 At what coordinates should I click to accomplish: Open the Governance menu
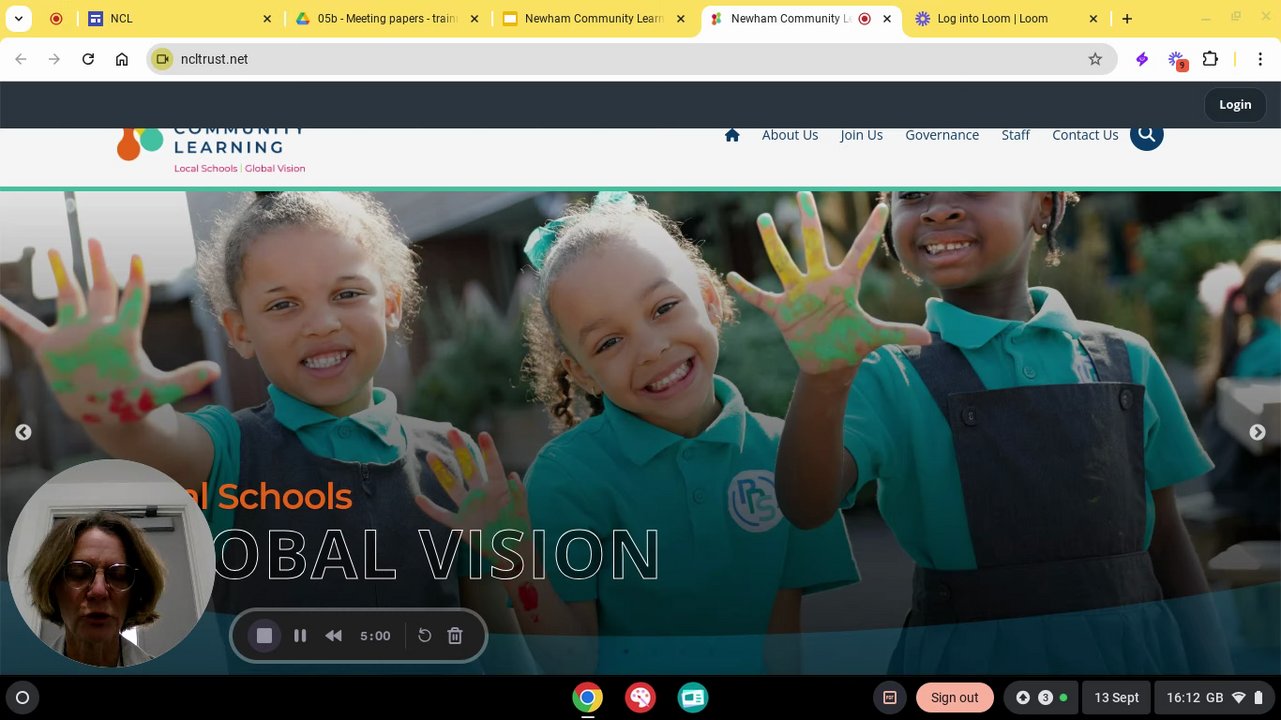click(x=942, y=135)
